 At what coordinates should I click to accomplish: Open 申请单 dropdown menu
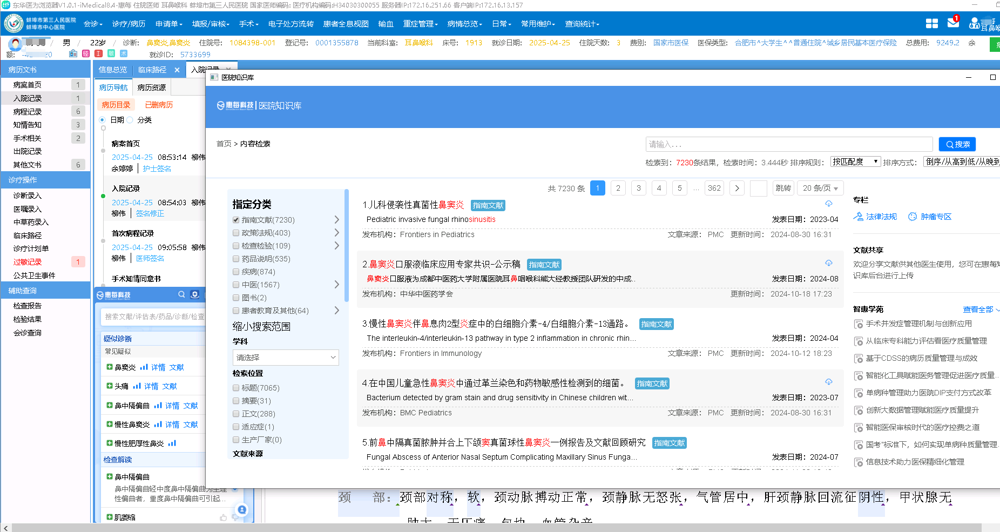click(169, 24)
